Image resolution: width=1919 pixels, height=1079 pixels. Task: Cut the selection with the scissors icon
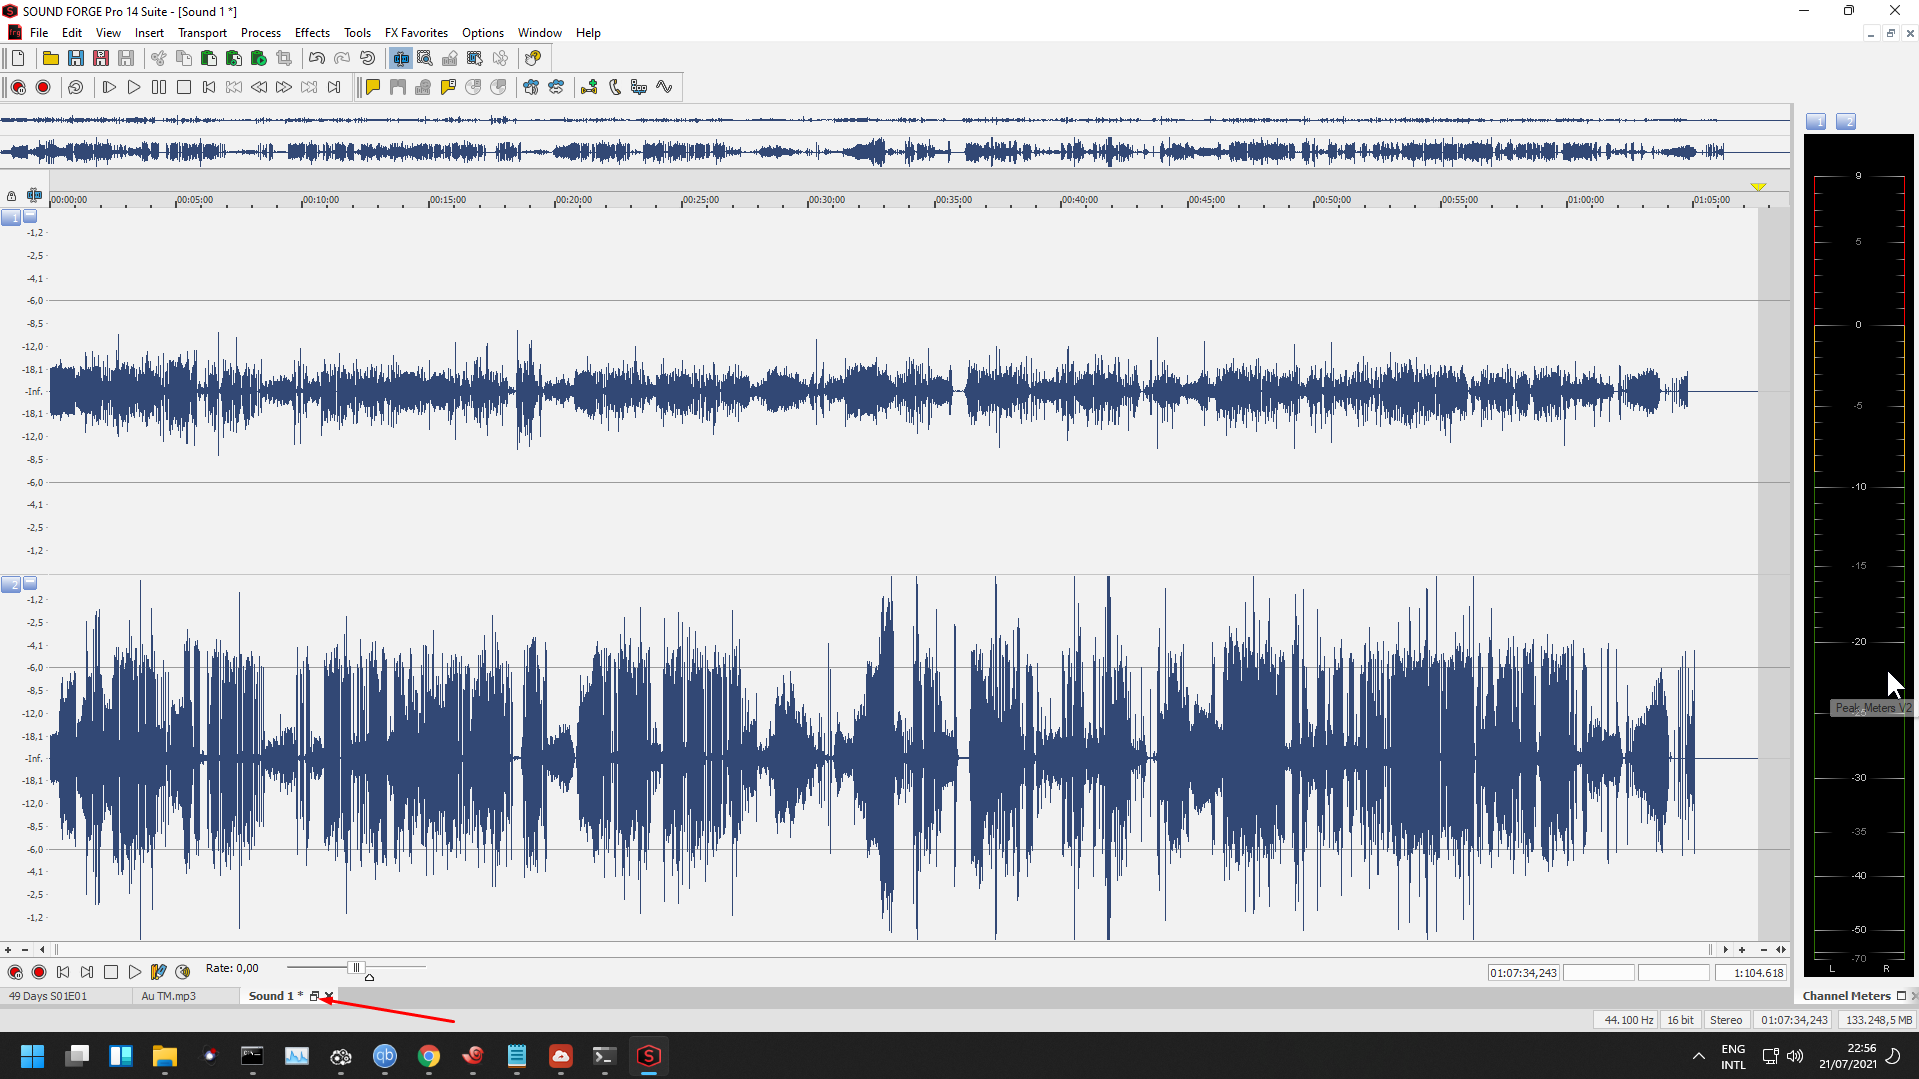[x=158, y=58]
